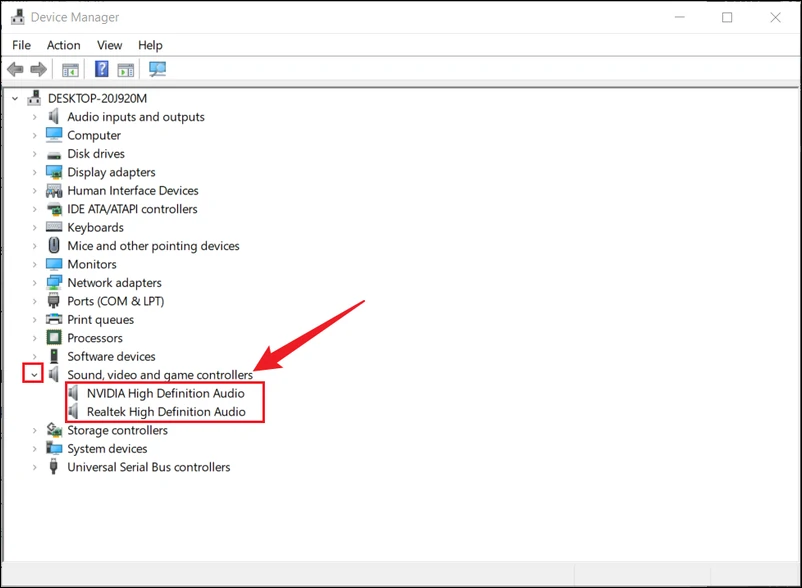Screen dimensions: 802x588
Task: Click the DESKTOP-20J920M computer icon
Action: pos(34,97)
